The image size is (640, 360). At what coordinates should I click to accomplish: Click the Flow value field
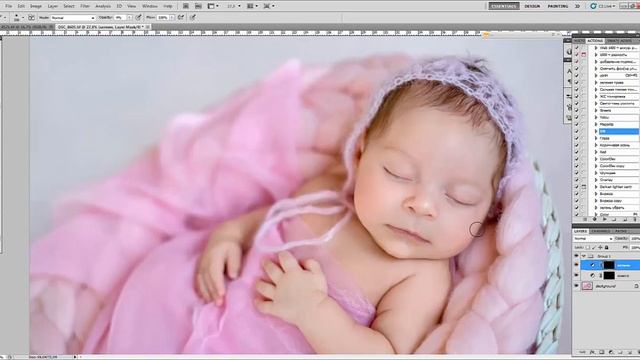click(163, 18)
